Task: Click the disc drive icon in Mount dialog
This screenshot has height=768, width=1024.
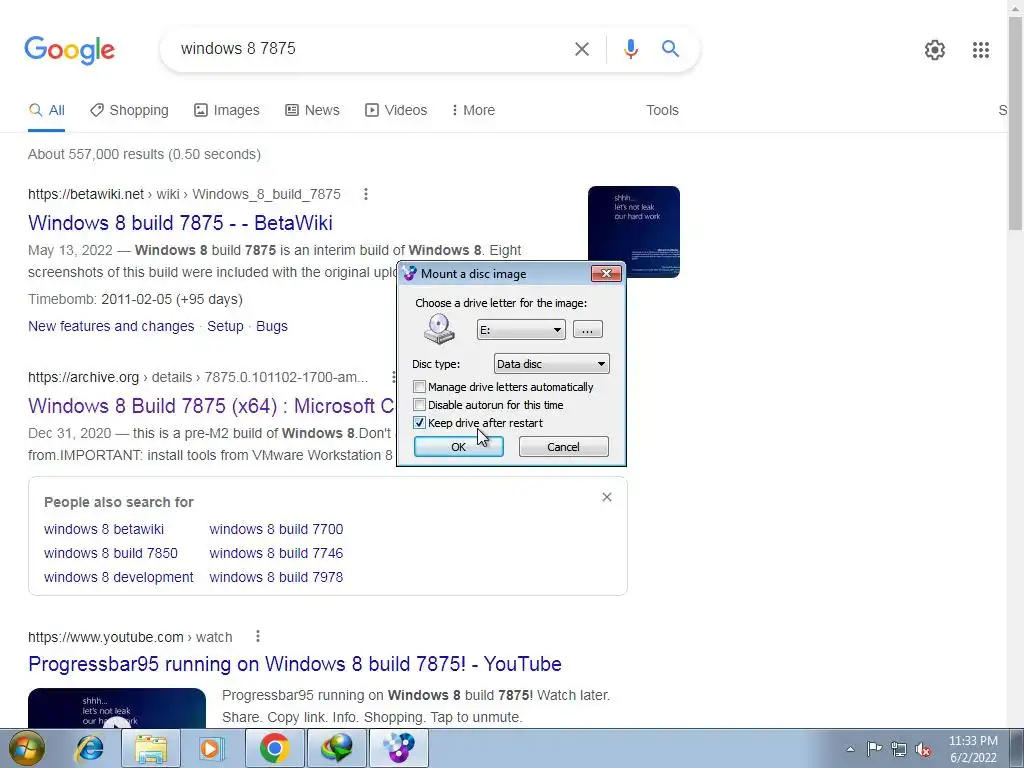Action: [x=439, y=329]
